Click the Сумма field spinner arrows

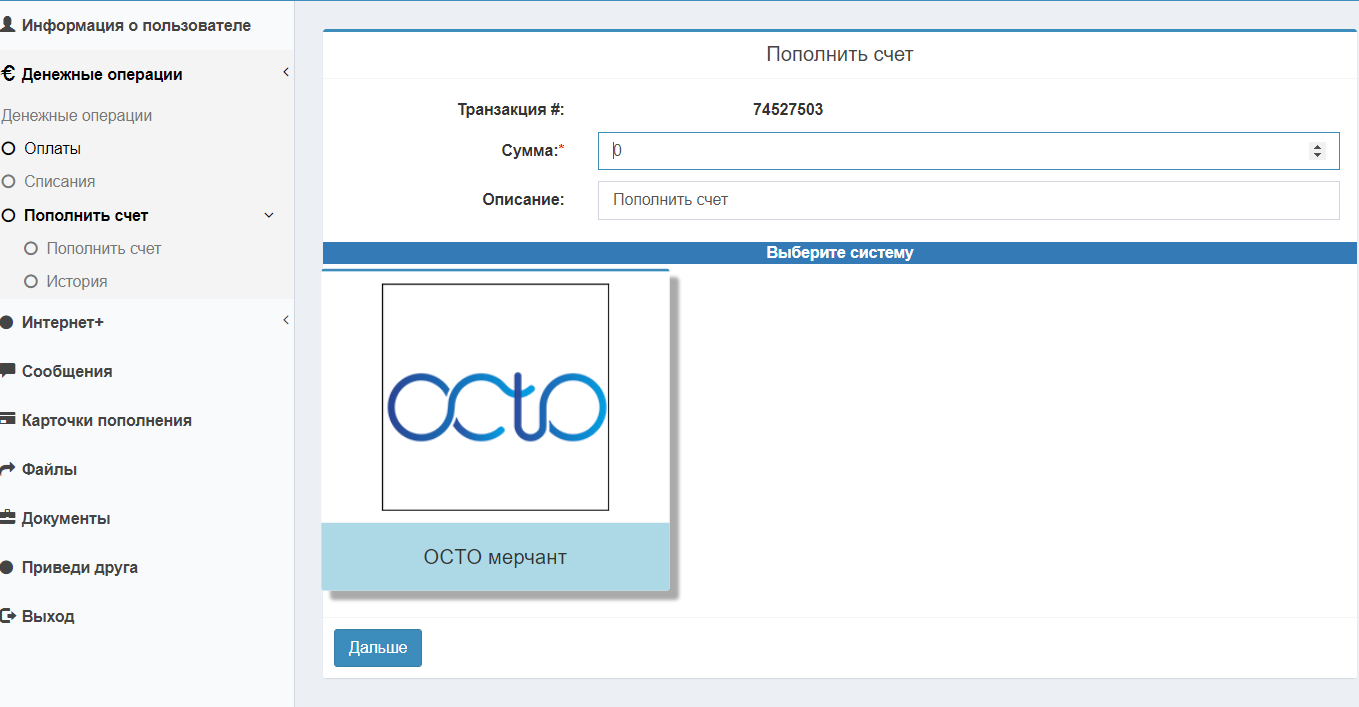pos(1316,151)
